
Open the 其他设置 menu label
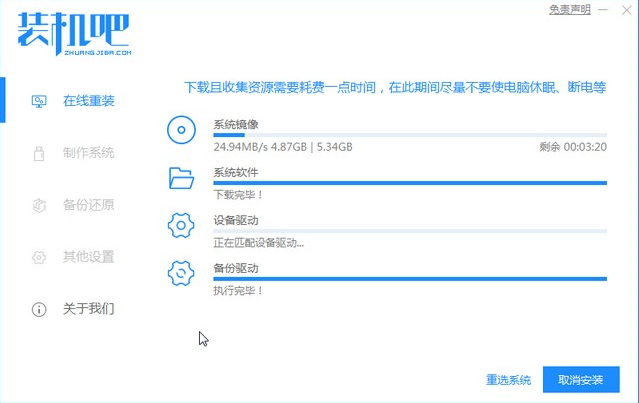88,257
